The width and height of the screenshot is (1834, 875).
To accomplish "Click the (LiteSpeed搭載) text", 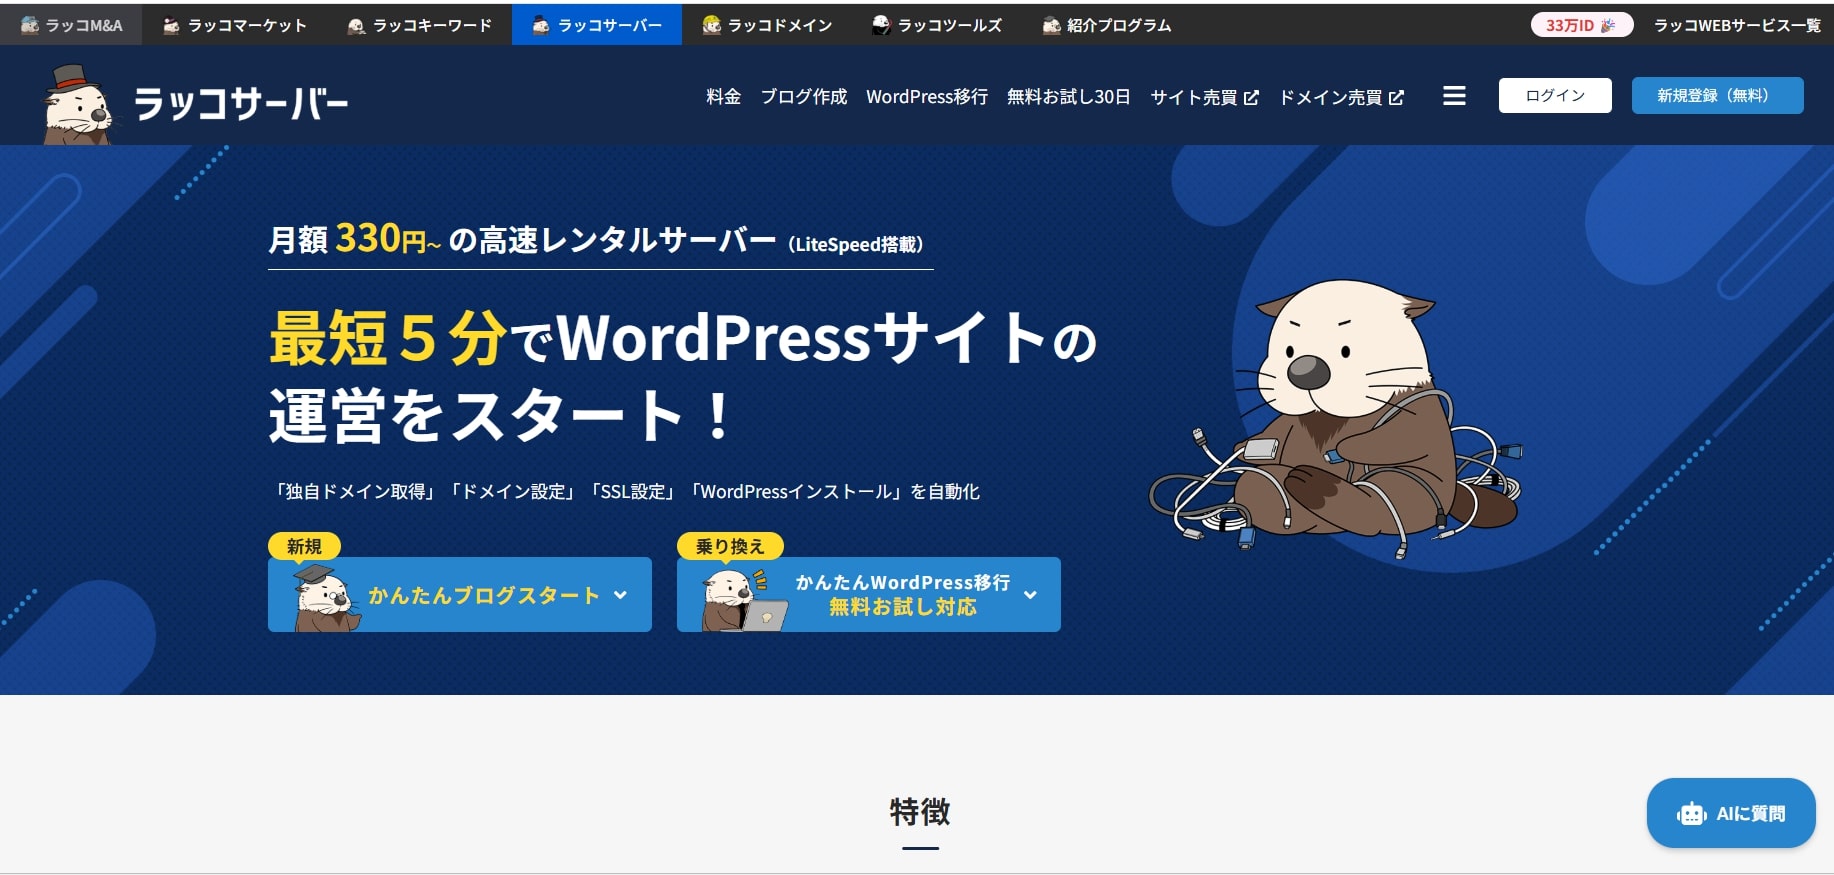I will click(856, 244).
